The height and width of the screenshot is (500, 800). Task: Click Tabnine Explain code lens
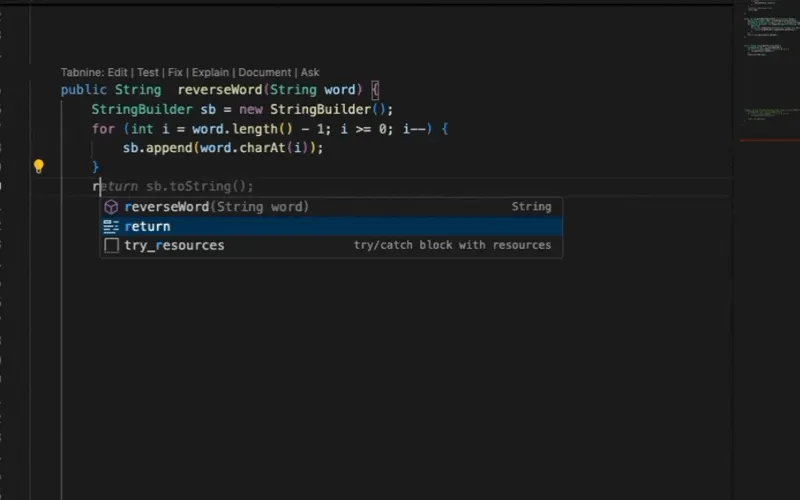pos(210,72)
